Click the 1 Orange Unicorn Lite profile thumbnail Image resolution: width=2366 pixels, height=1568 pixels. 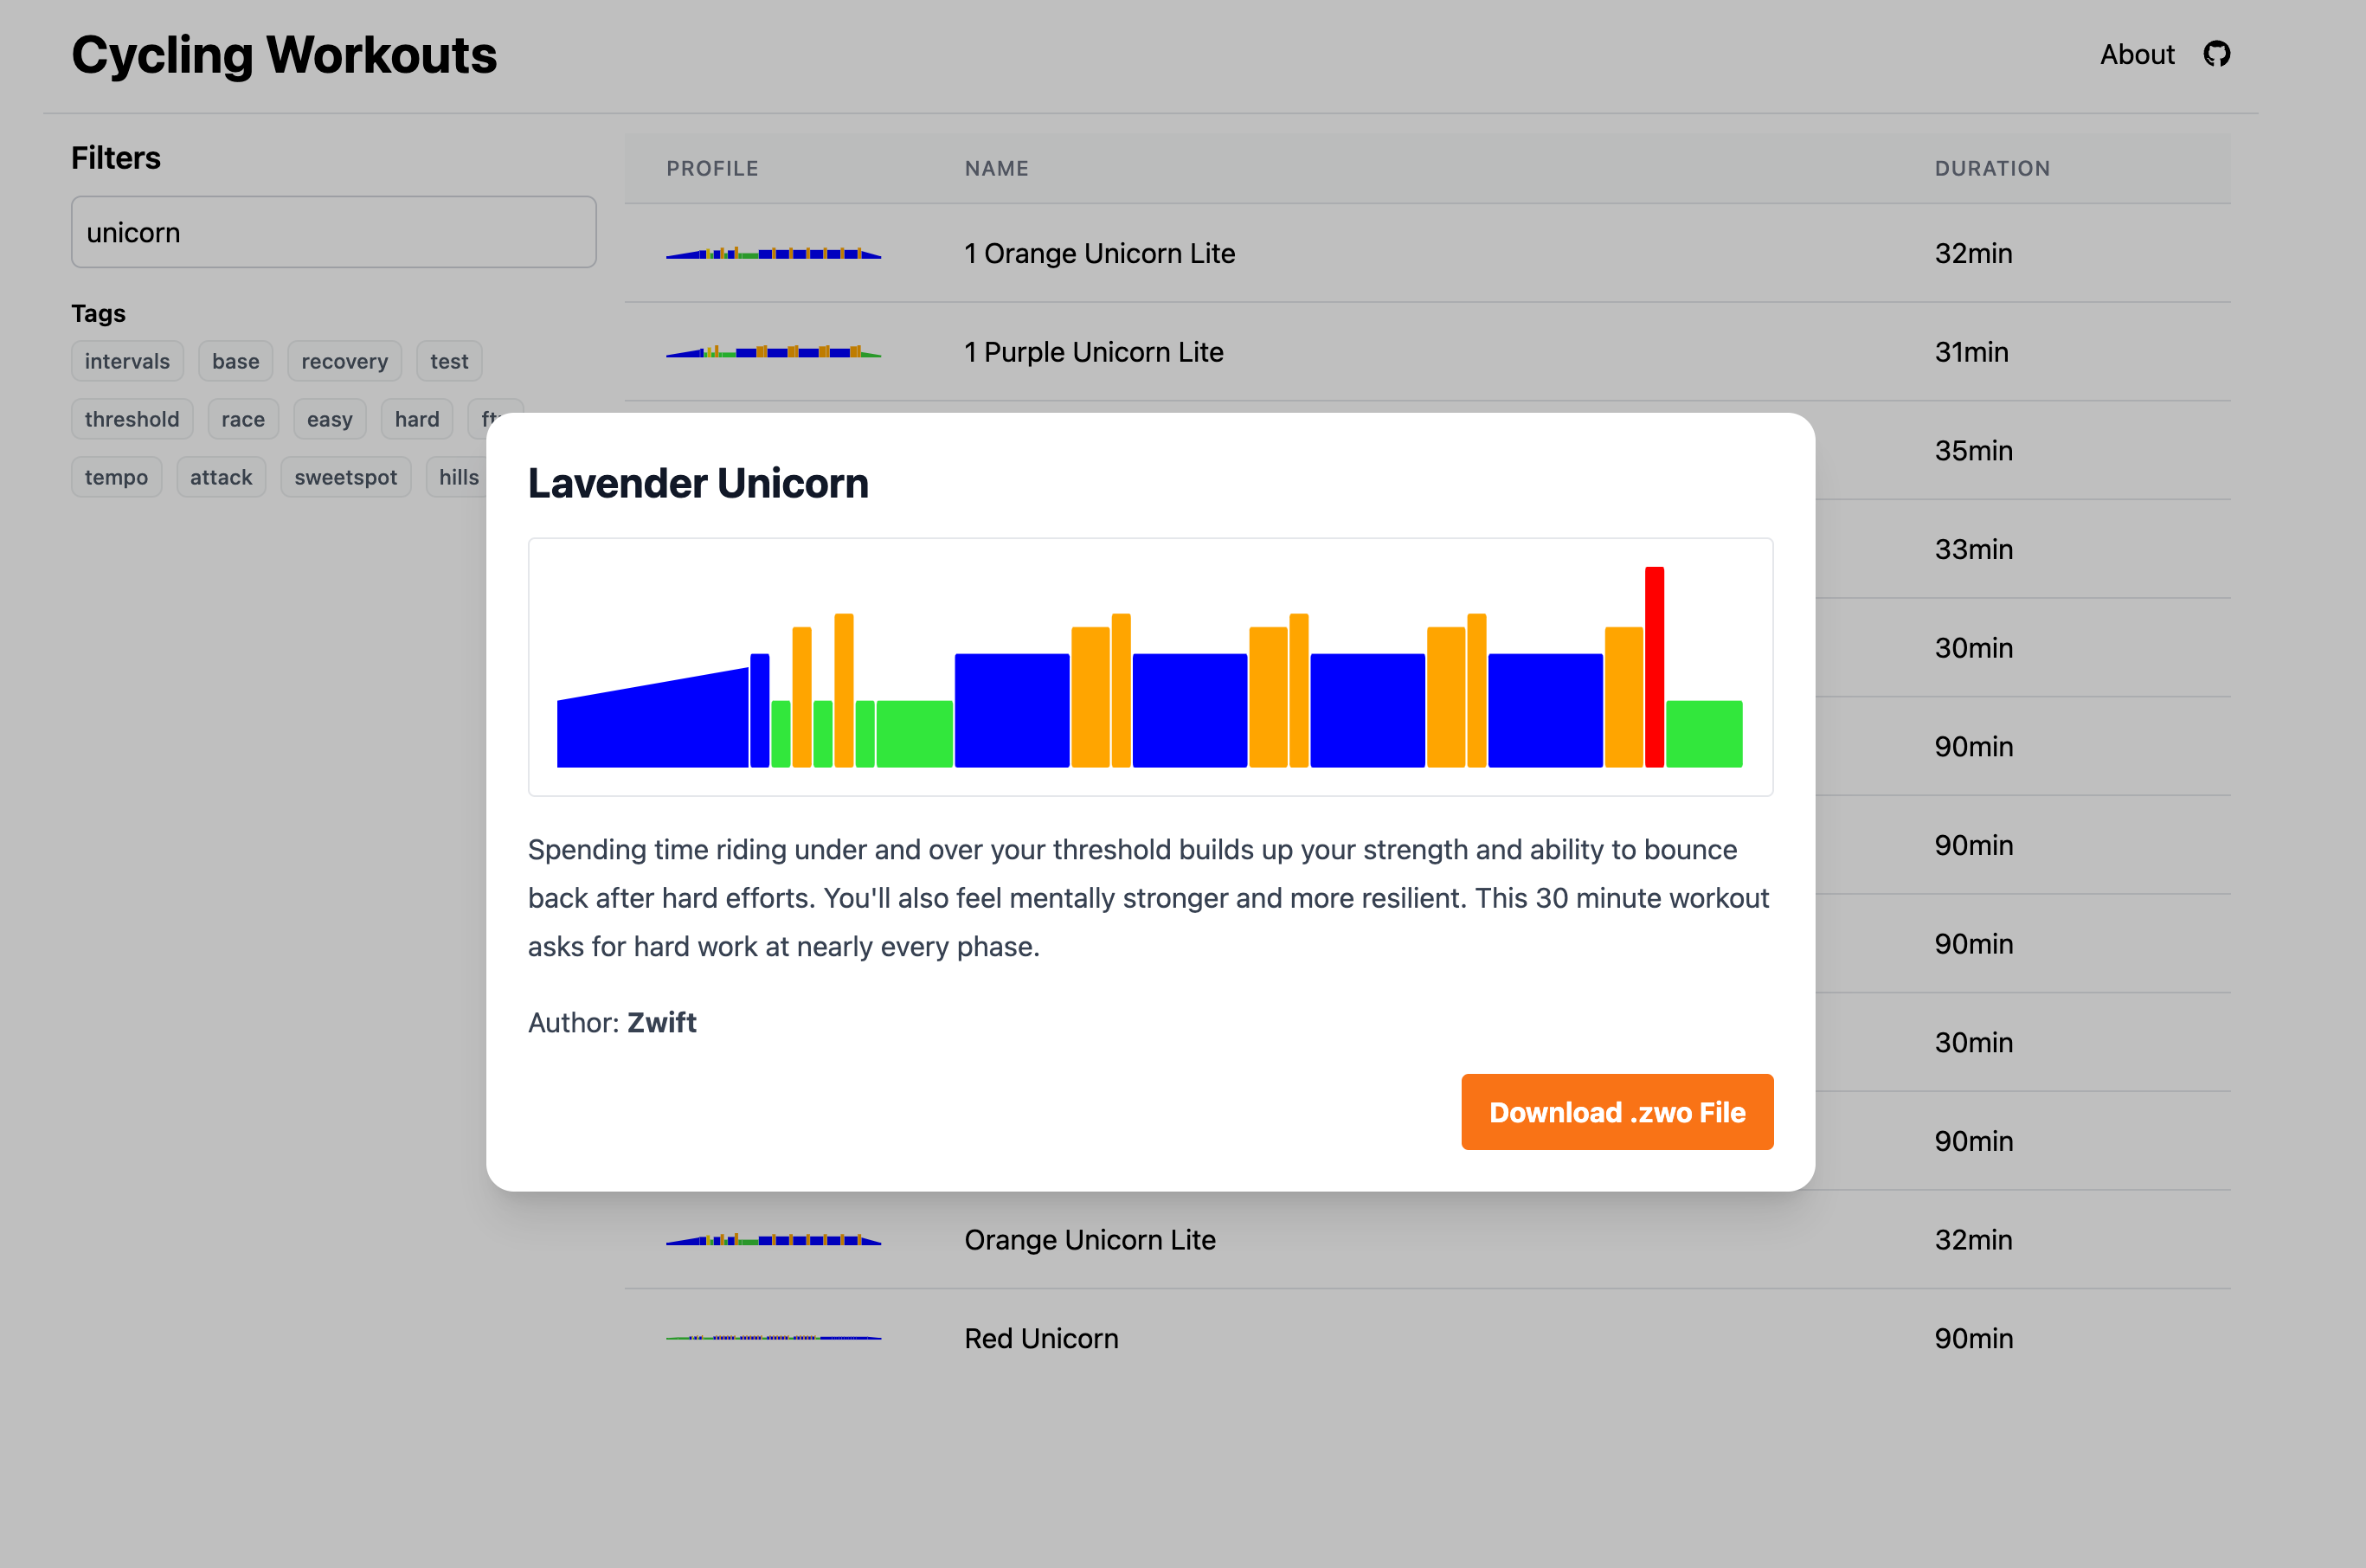(x=773, y=253)
